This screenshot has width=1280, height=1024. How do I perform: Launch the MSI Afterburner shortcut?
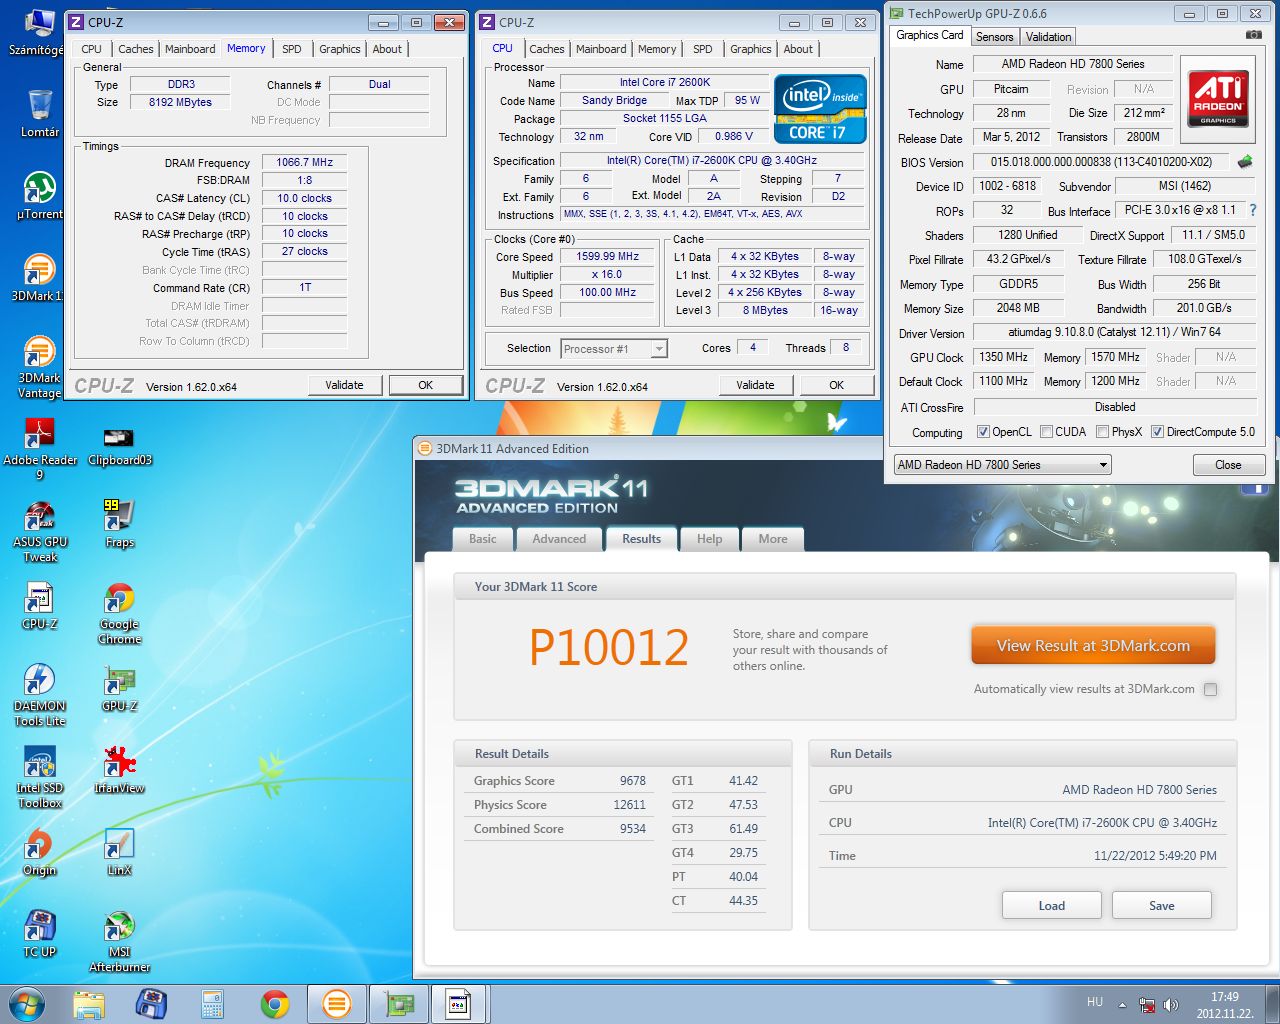pyautogui.click(x=119, y=940)
